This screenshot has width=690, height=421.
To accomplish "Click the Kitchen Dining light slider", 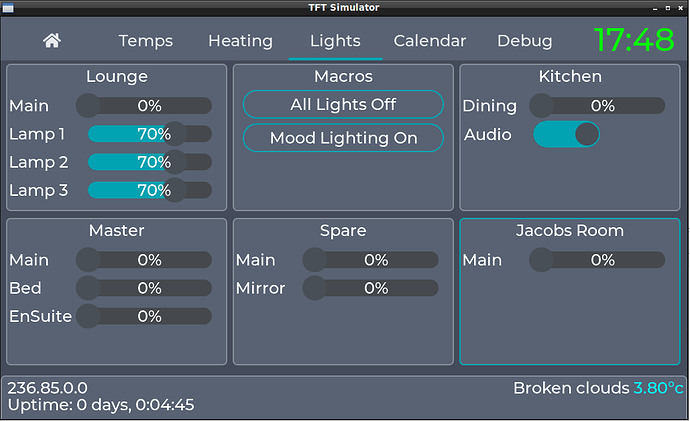I will [x=597, y=106].
